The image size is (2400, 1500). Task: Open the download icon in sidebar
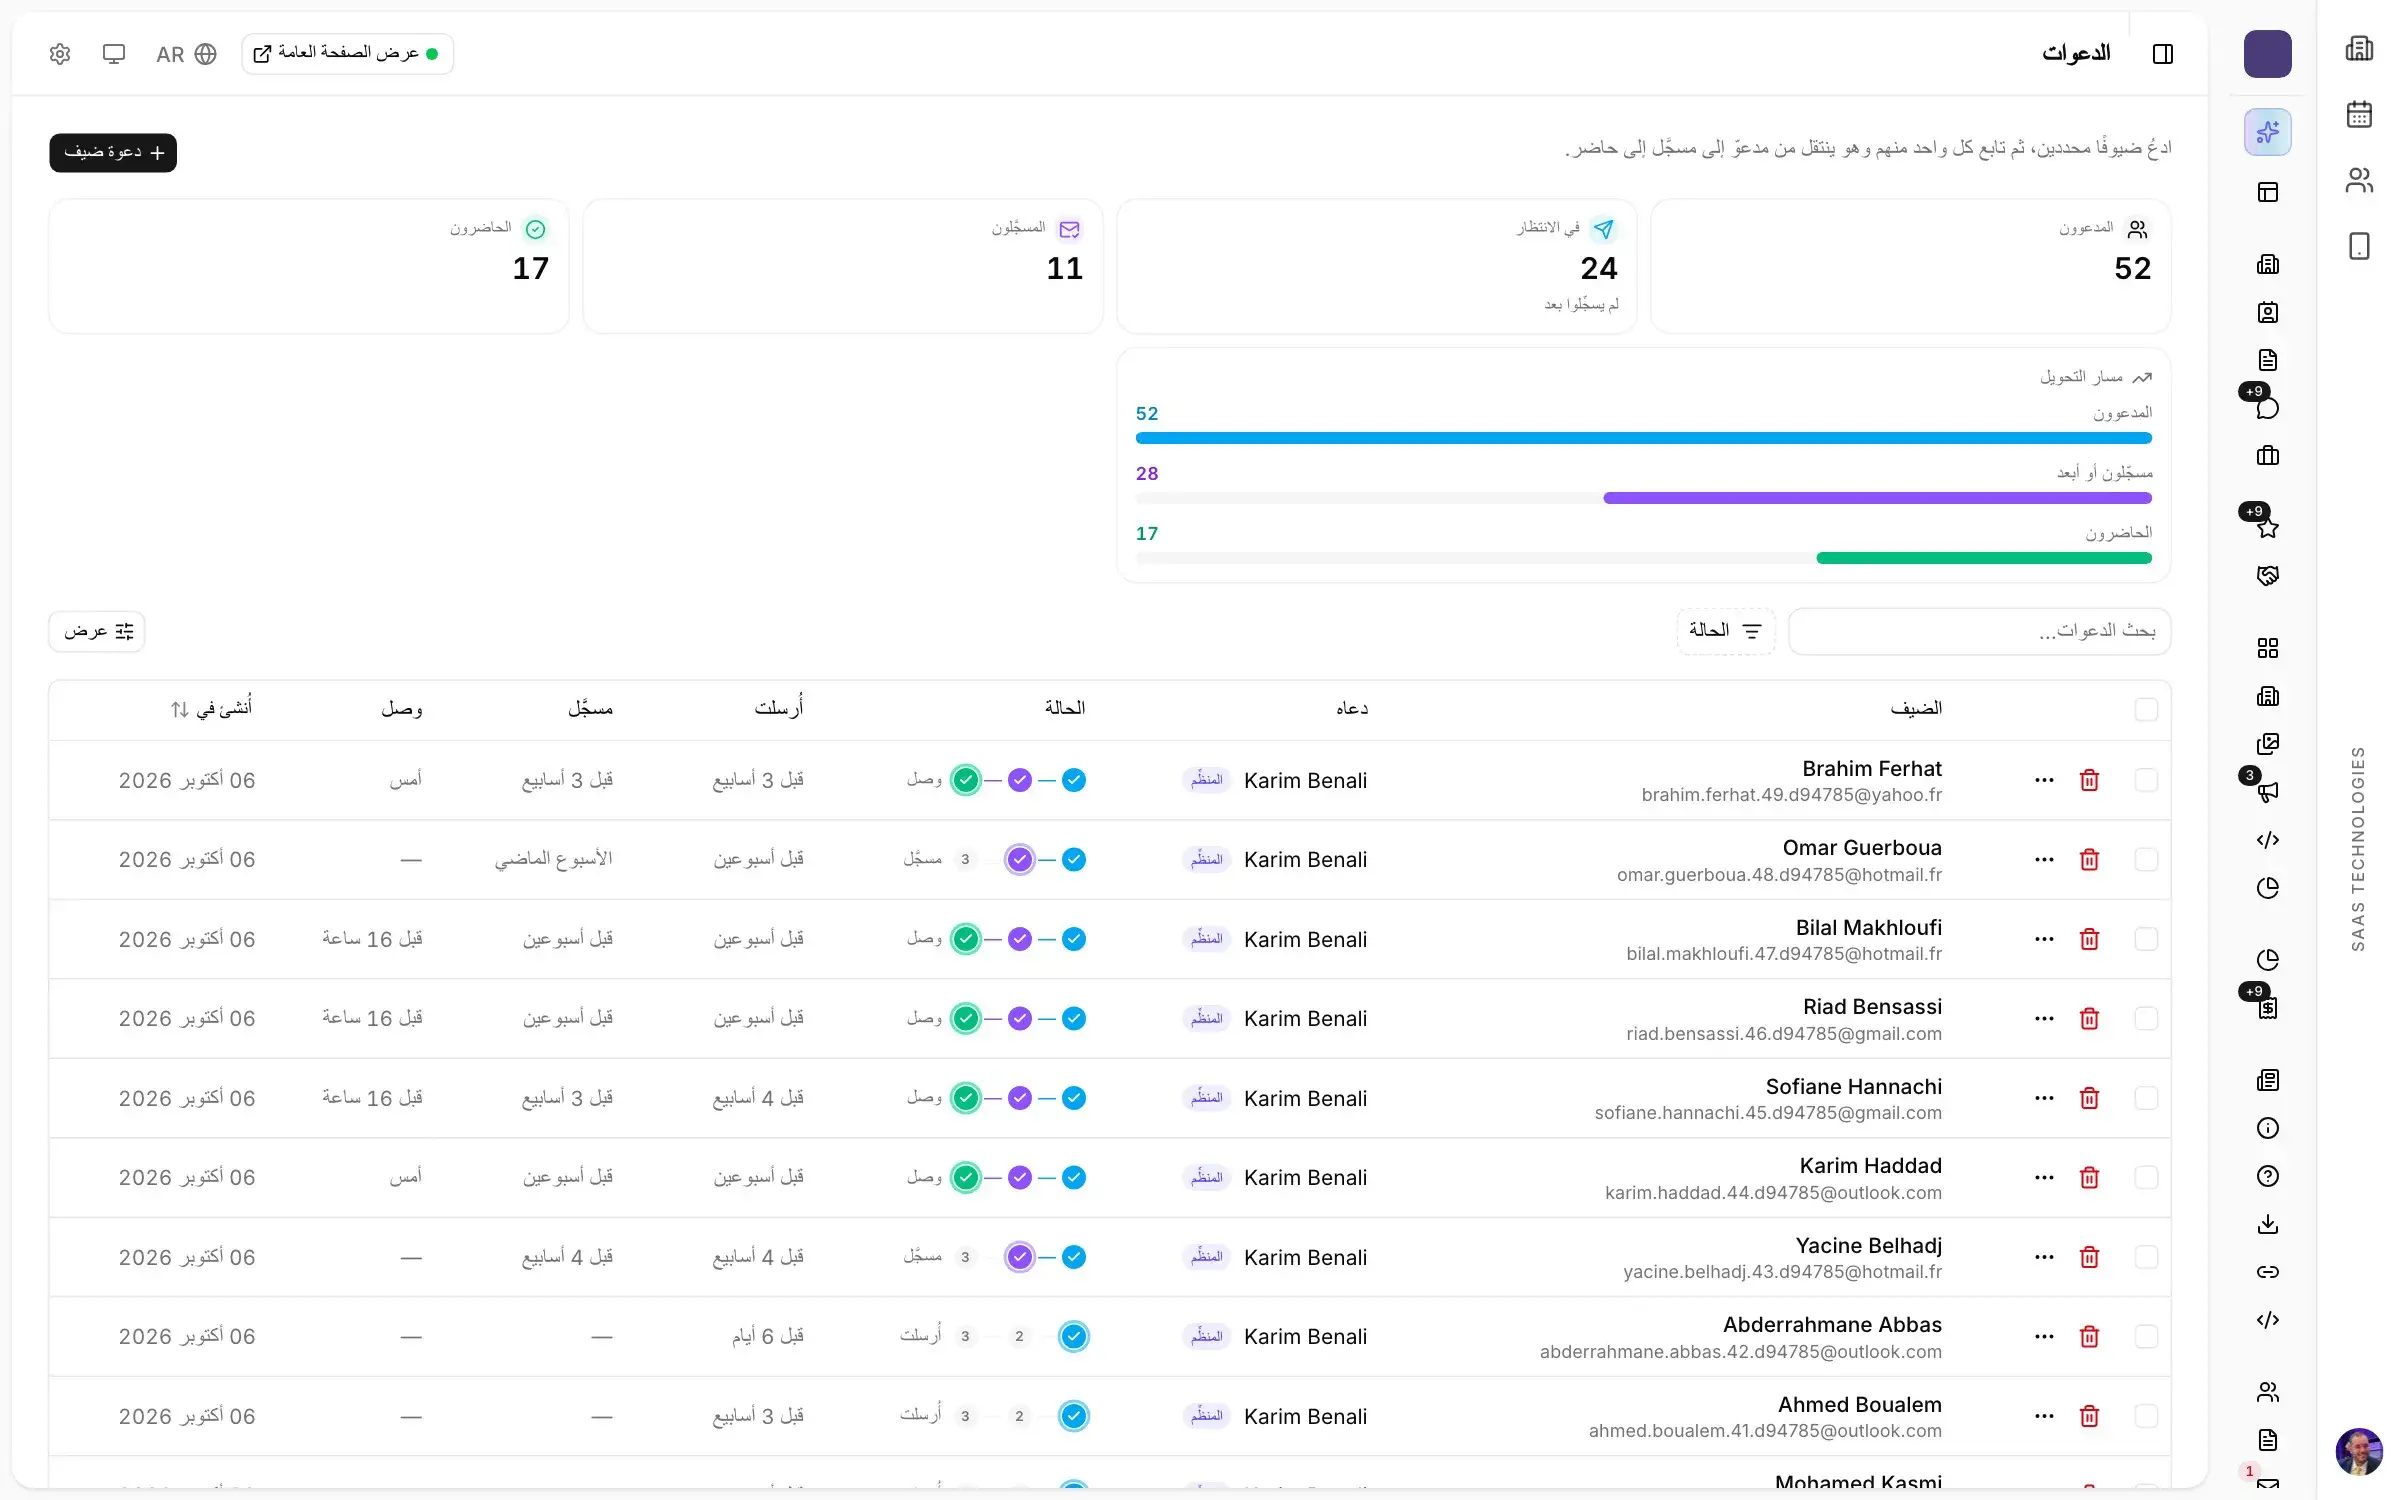point(2267,1224)
